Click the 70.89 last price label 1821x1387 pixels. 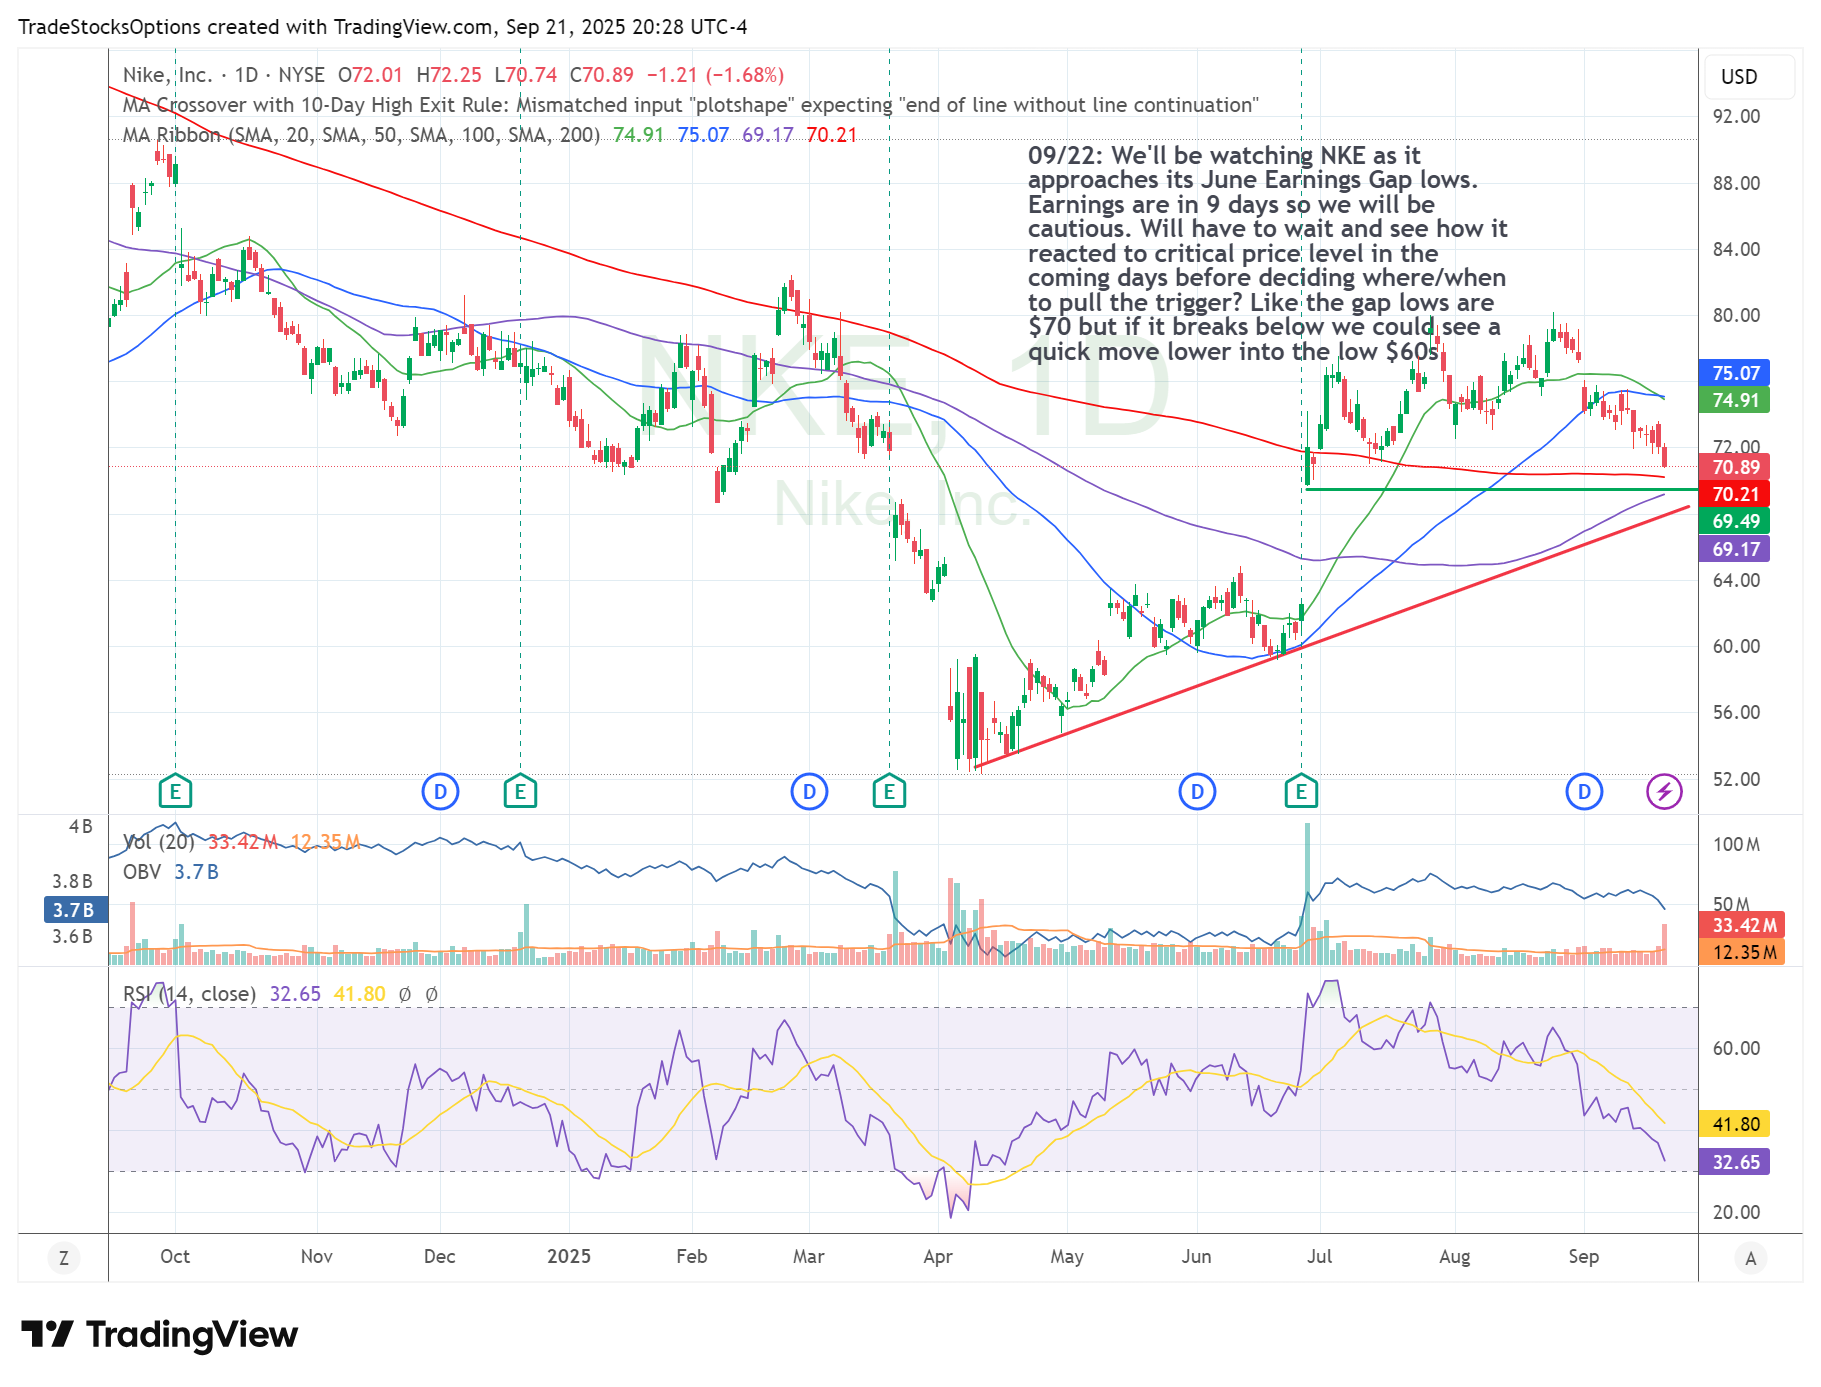1735,467
